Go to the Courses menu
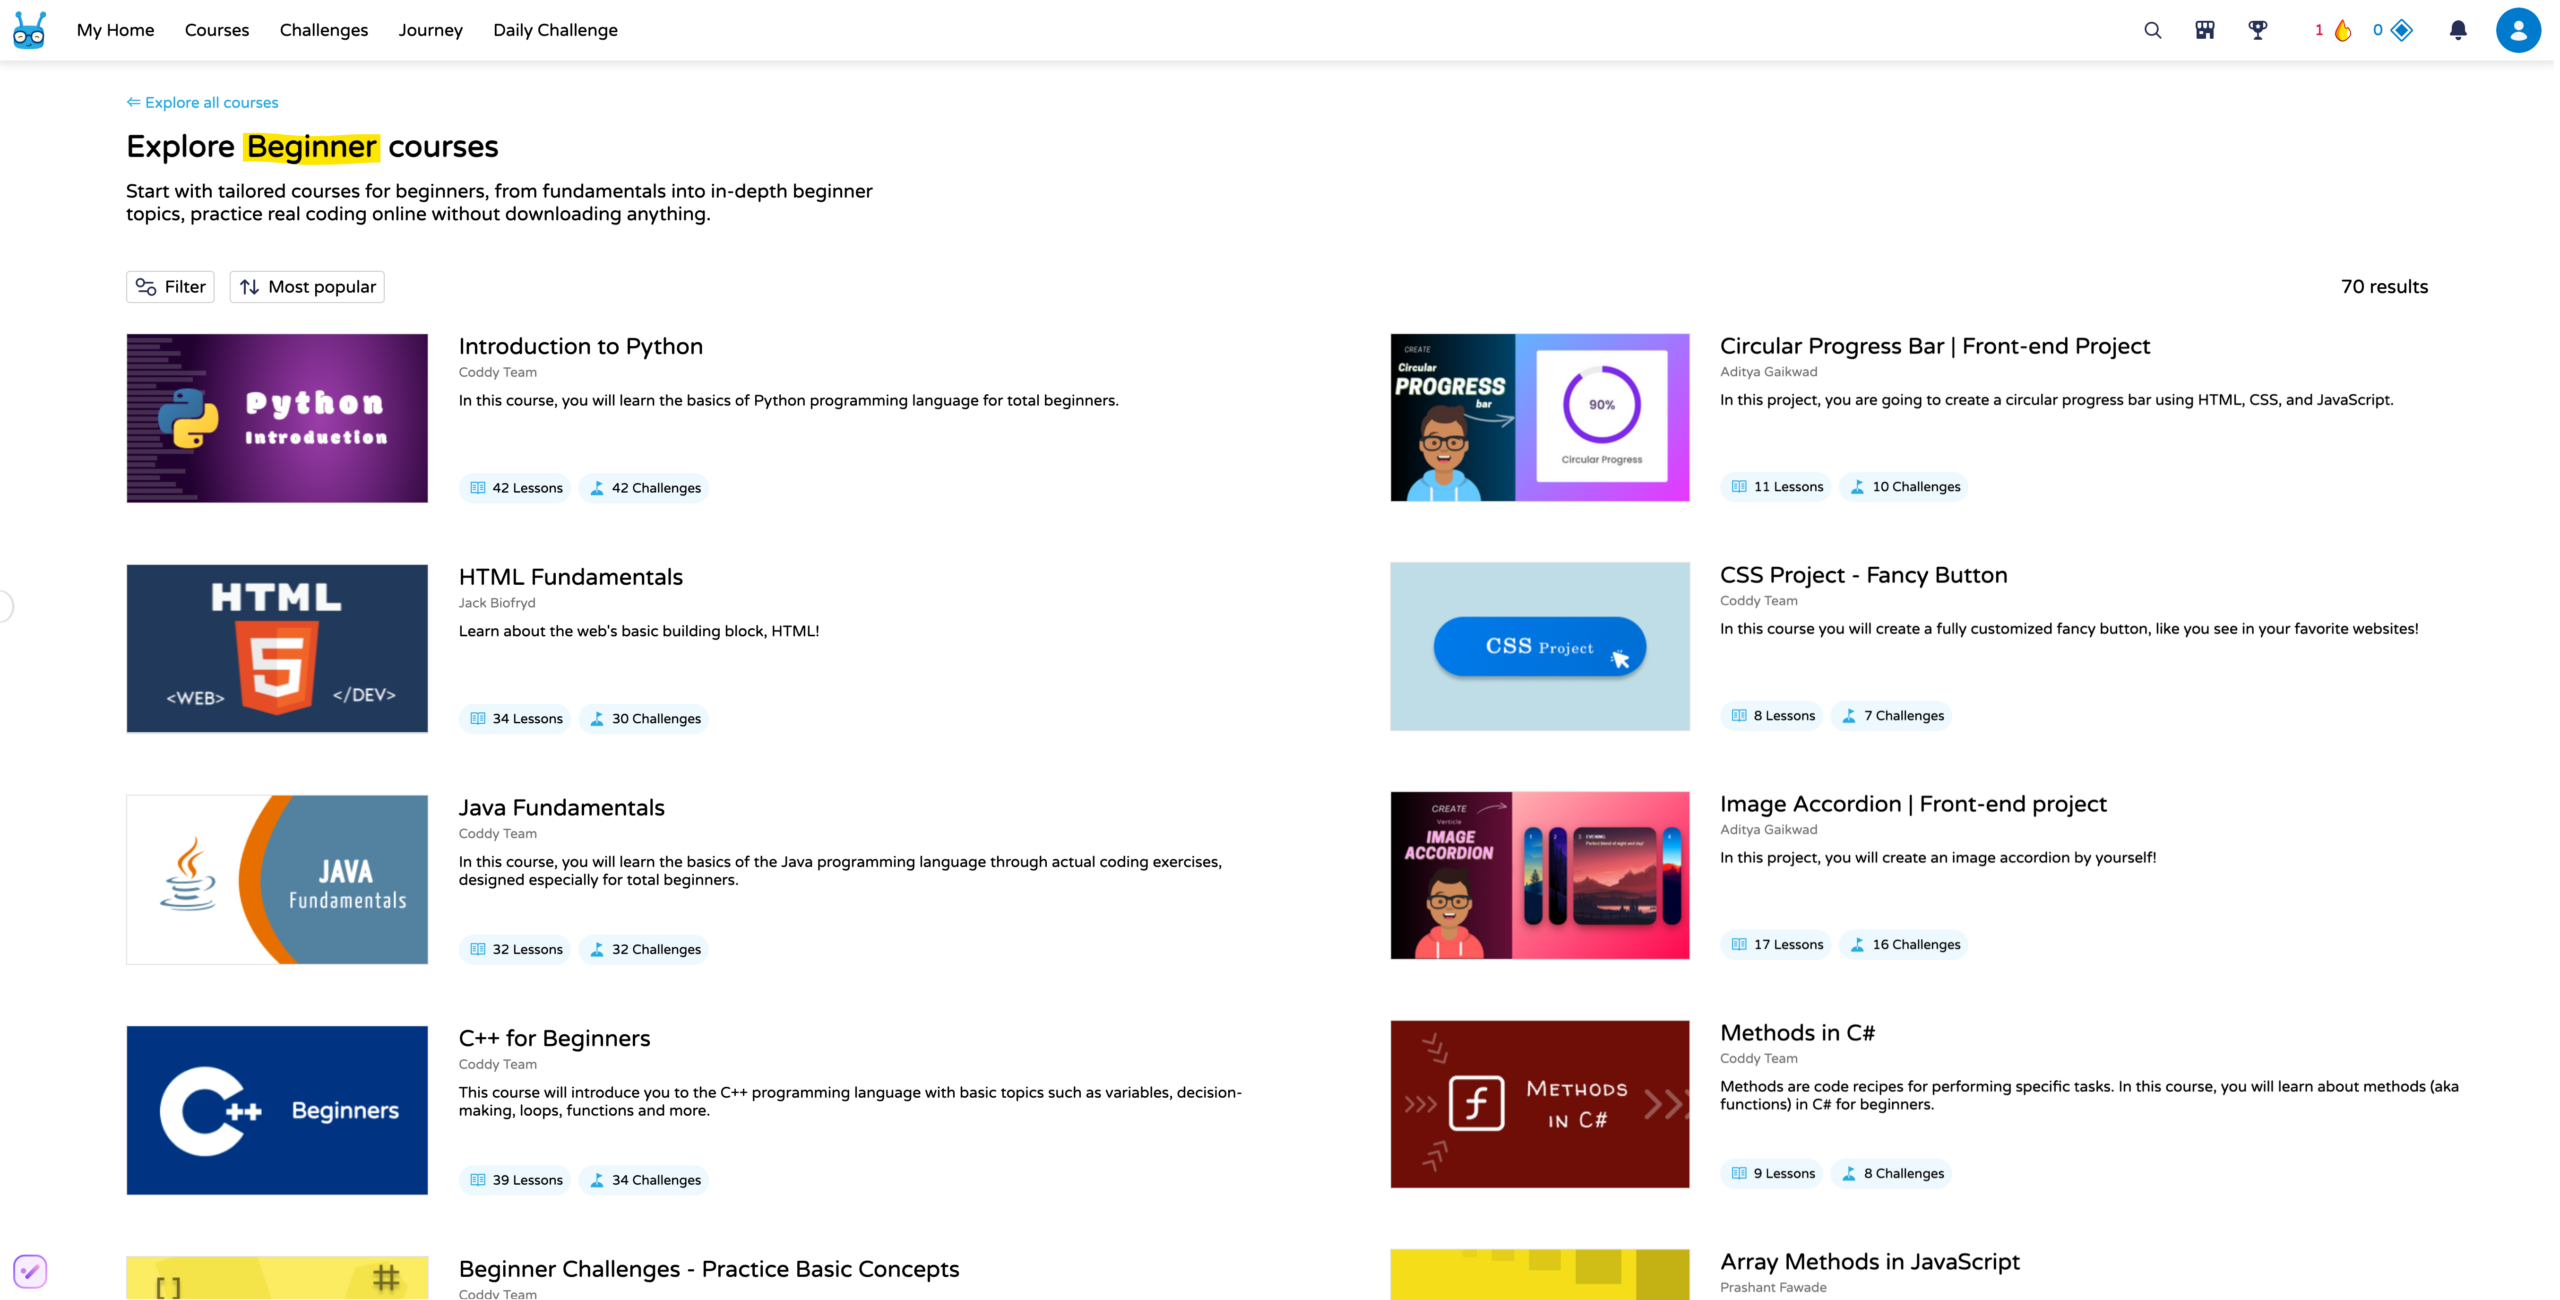Viewport: 2560px width, 1300px height. coord(216,30)
